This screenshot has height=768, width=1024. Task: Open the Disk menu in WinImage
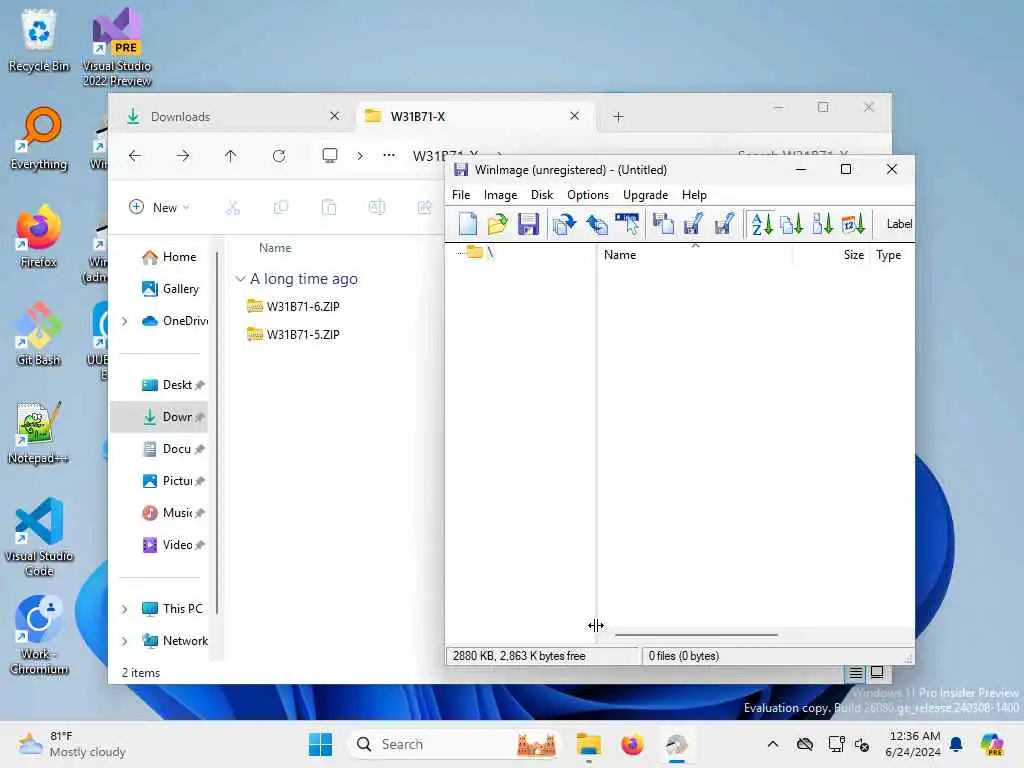point(542,195)
